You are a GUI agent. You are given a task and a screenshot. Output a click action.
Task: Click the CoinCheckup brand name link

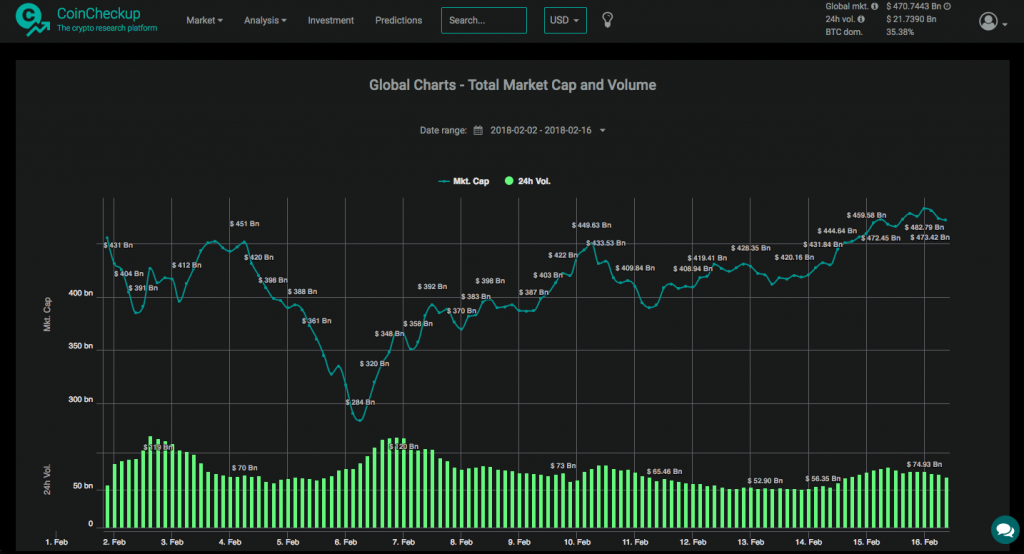[x=98, y=14]
